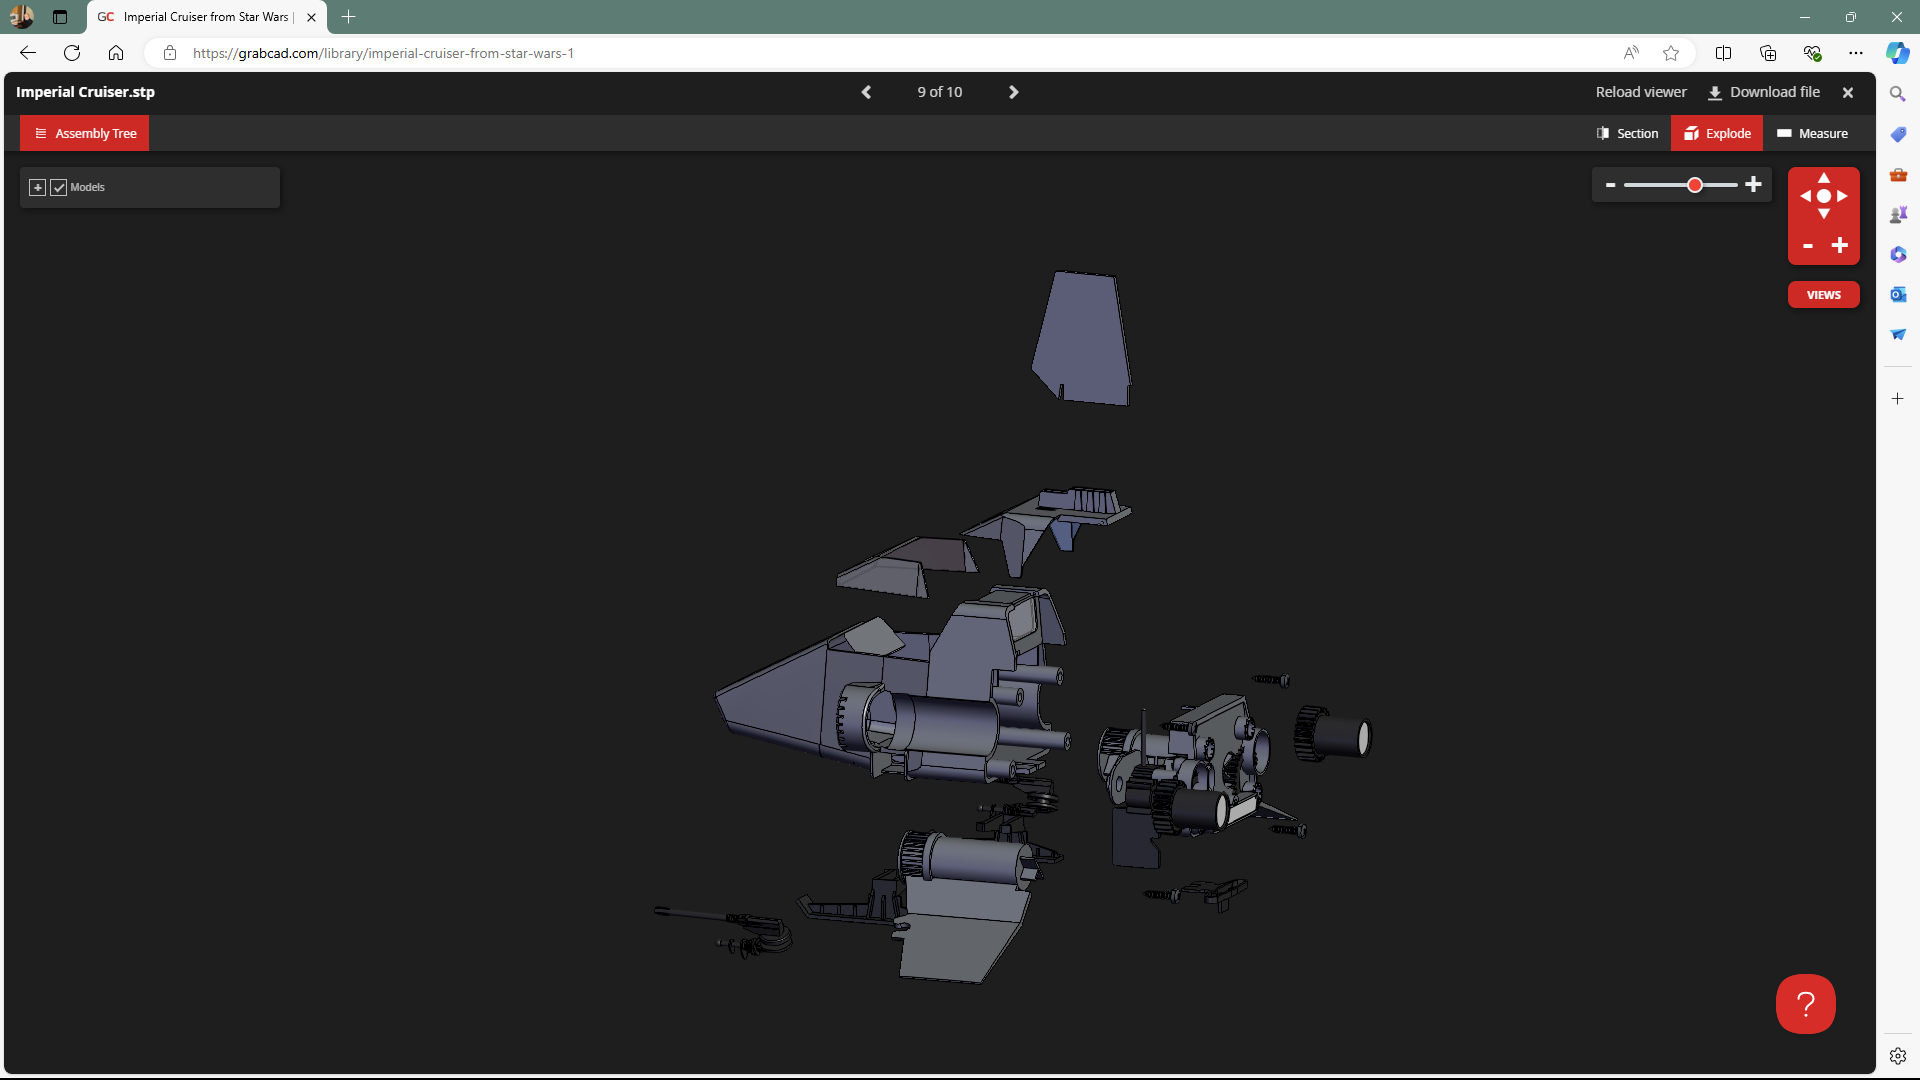The height and width of the screenshot is (1080, 1920).
Task: Close the 3D viewer overlay
Action: 1848,92
